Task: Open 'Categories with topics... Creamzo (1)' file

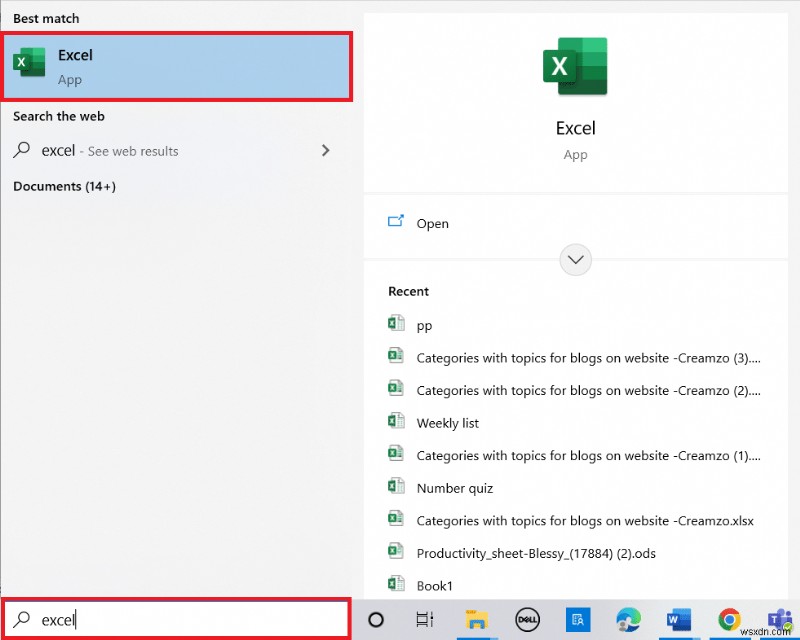Action: pyautogui.click(x=588, y=456)
